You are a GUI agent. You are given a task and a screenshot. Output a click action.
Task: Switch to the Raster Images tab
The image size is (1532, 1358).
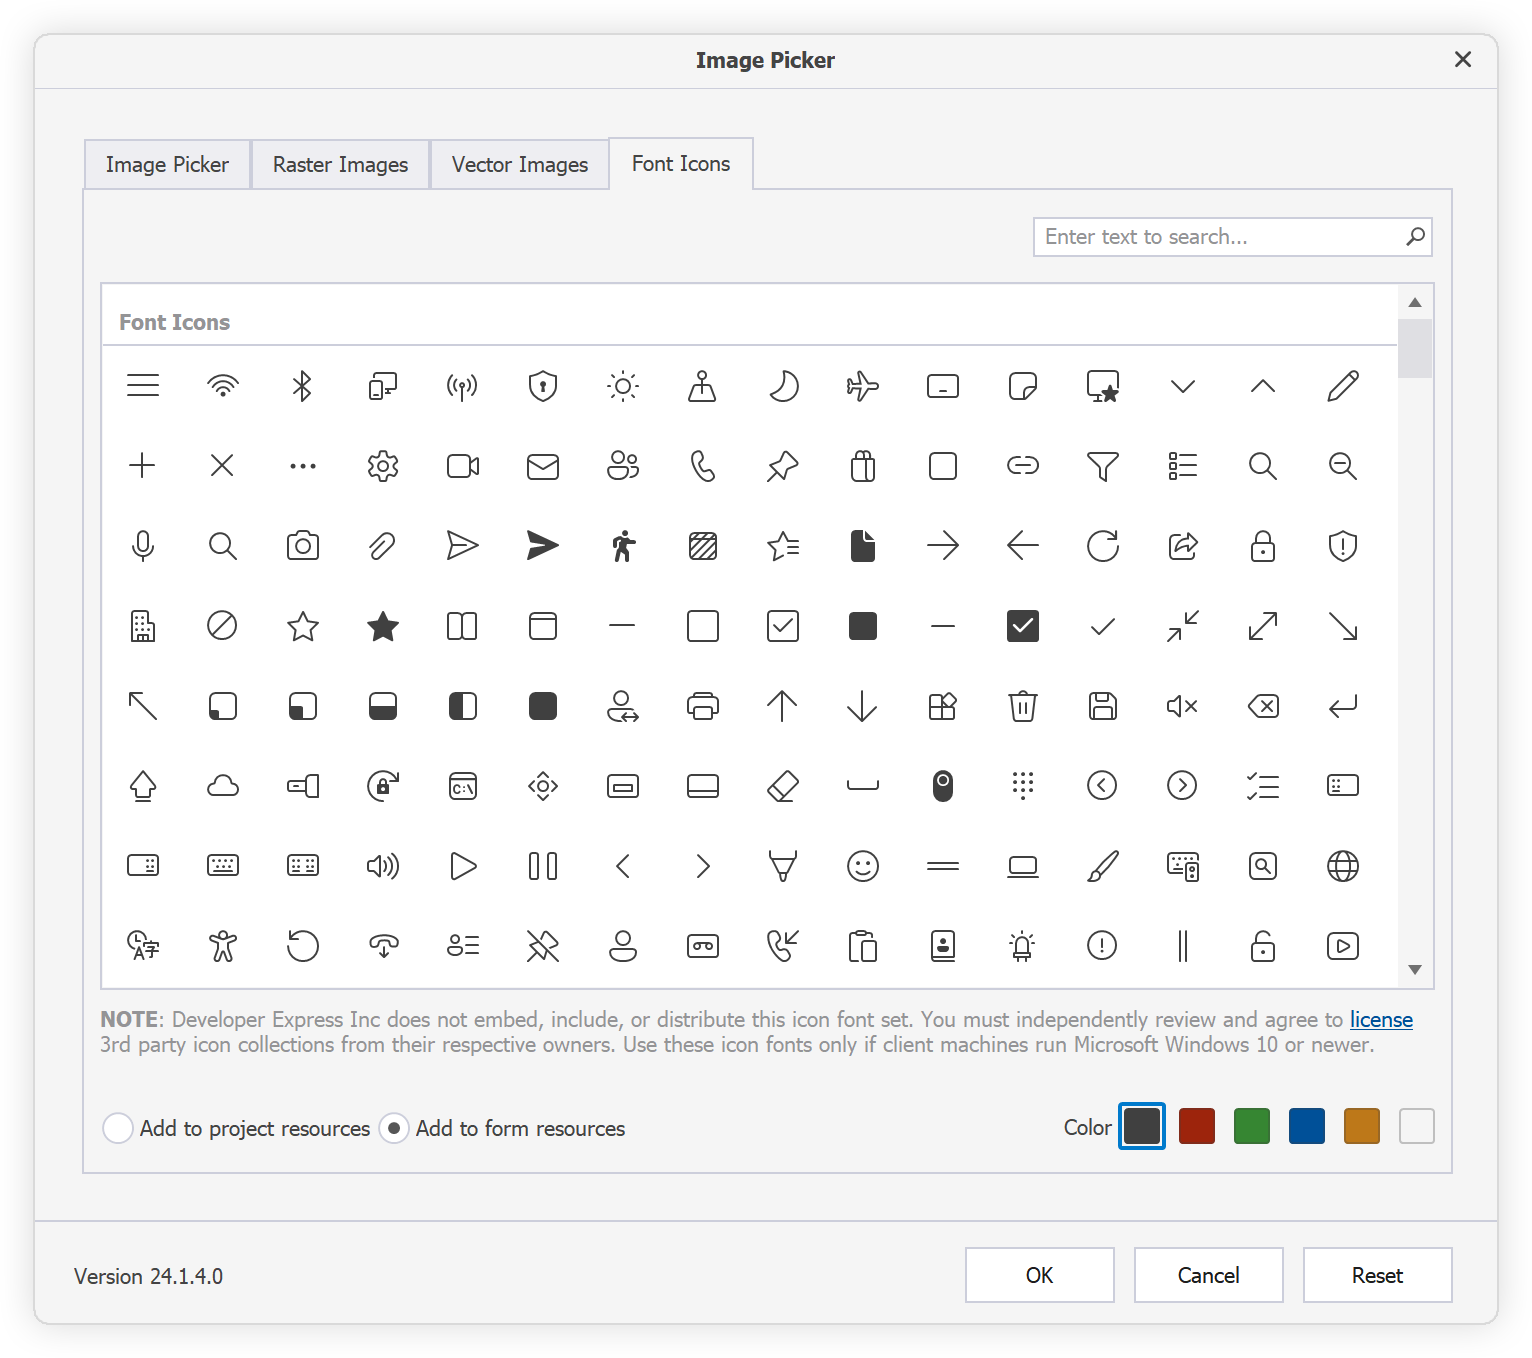[339, 163]
